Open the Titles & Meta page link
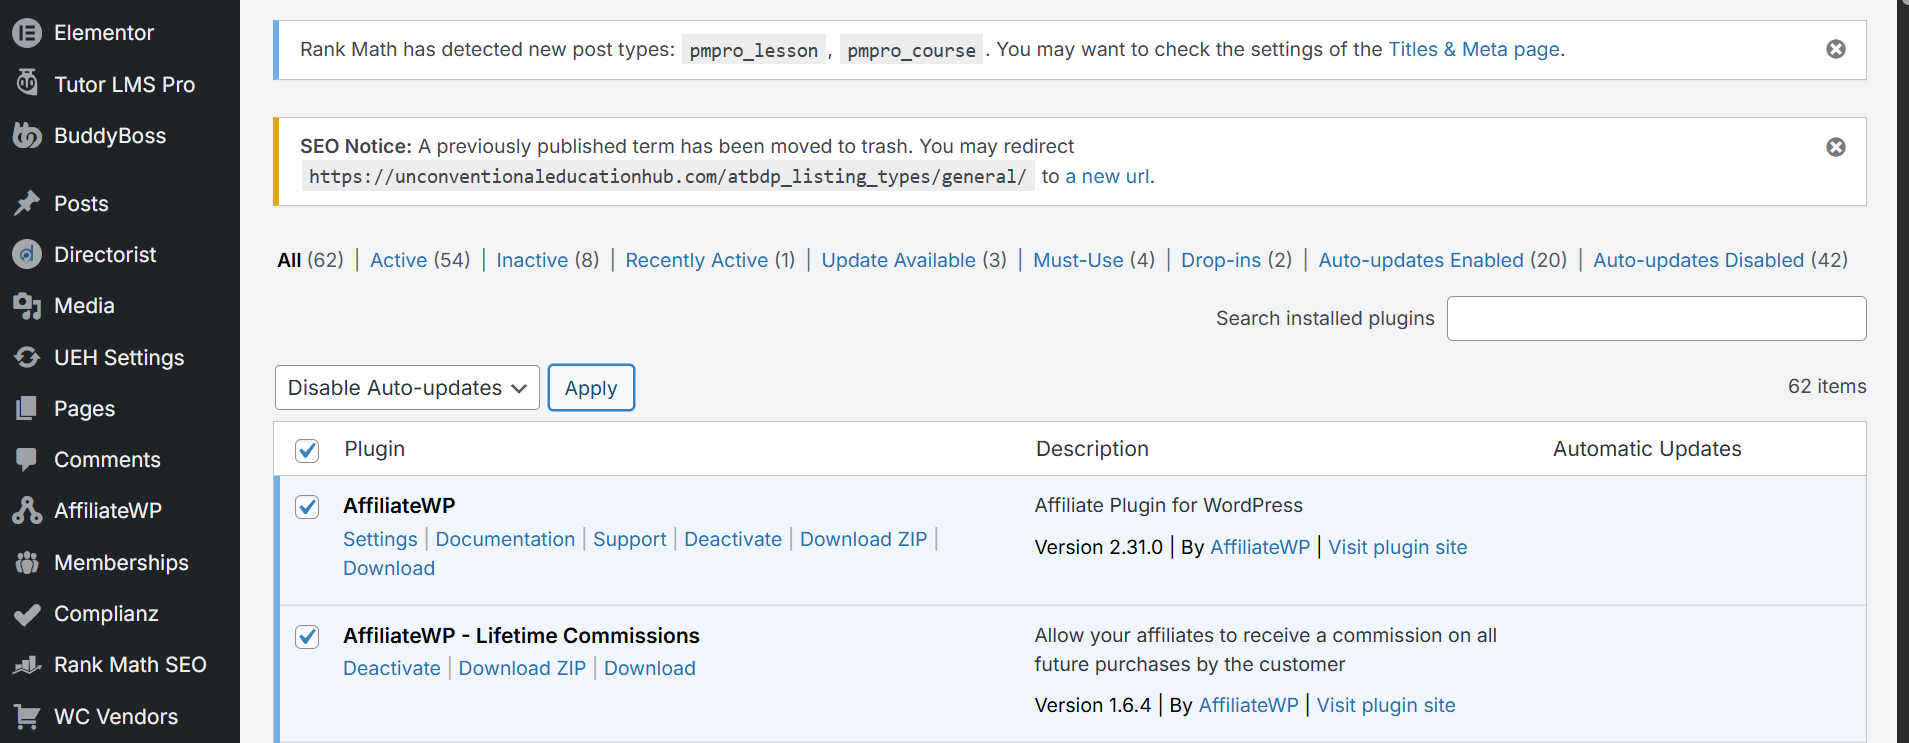 (x=1473, y=49)
